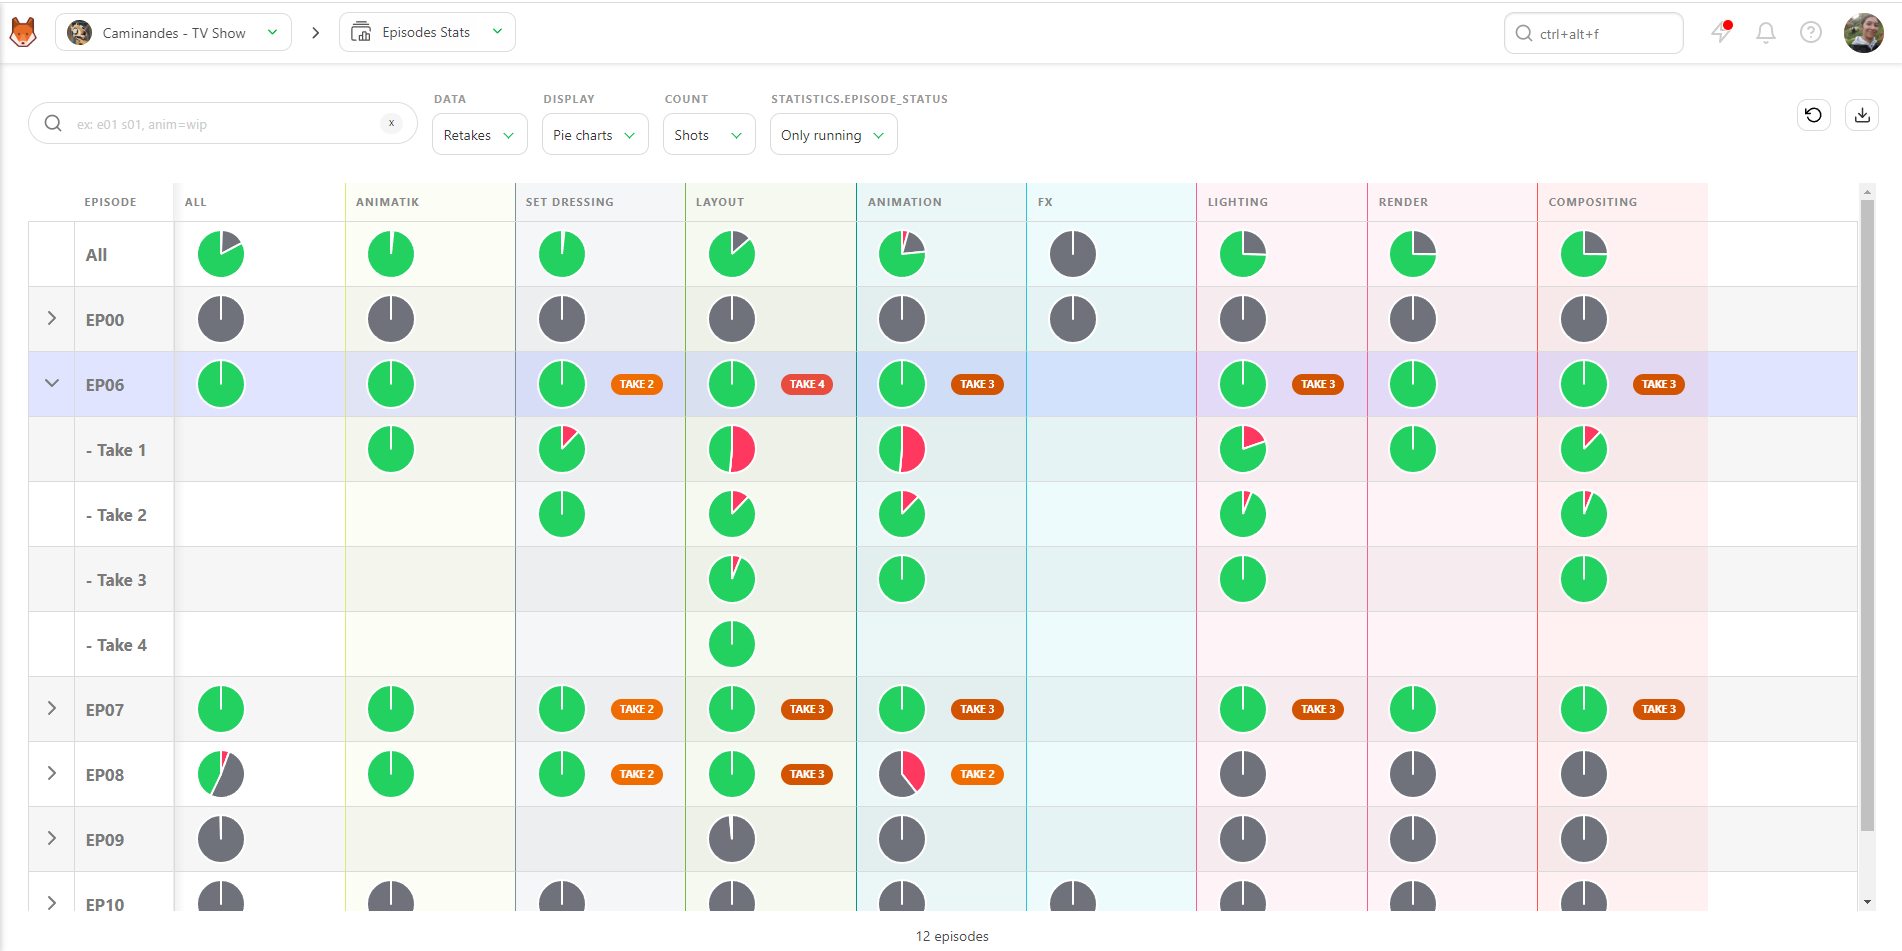Click the EP08 Animation red-grey pie chart
This screenshot has height=951, width=1902.
click(x=902, y=774)
